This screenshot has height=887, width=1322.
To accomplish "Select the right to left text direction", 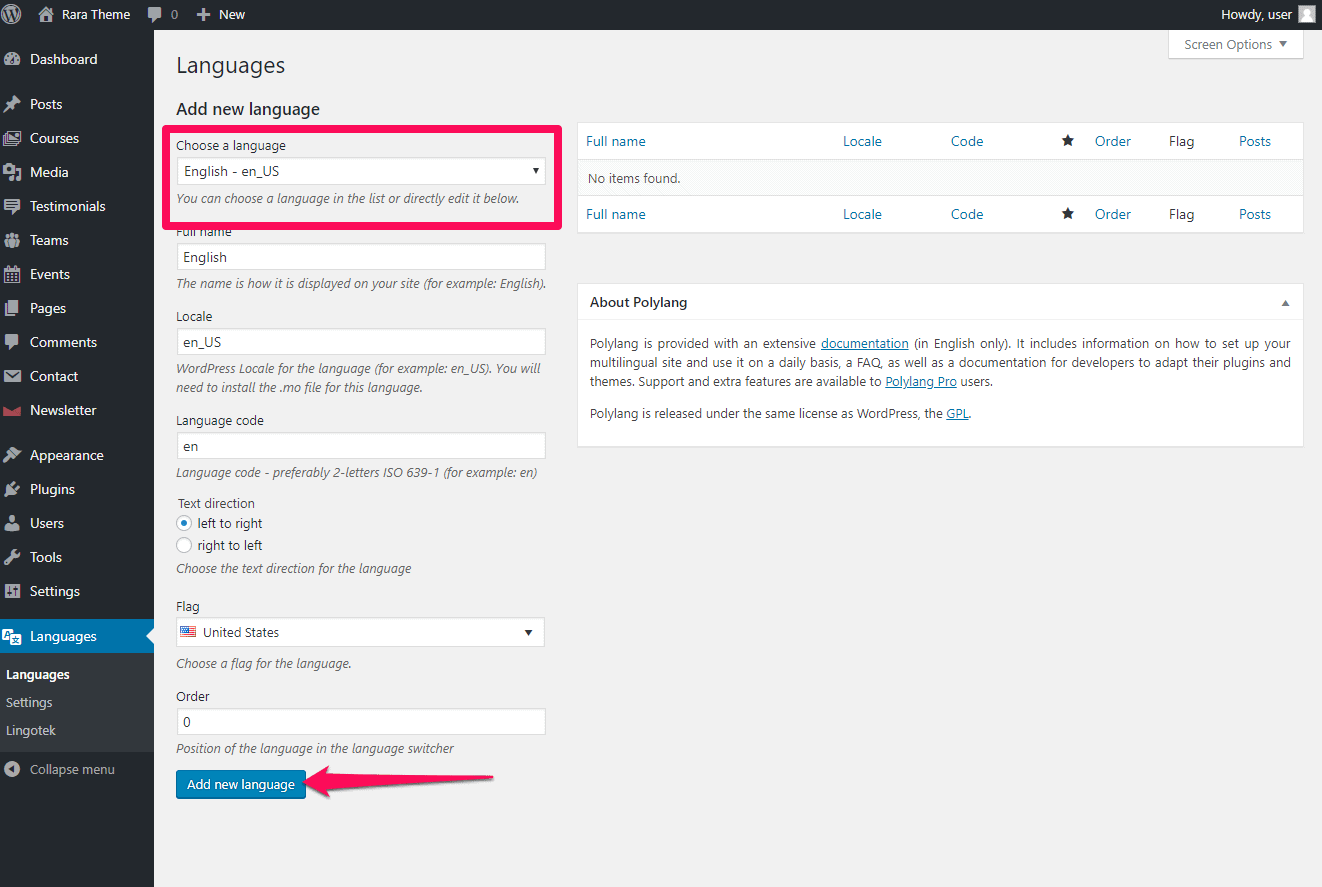I will [184, 545].
